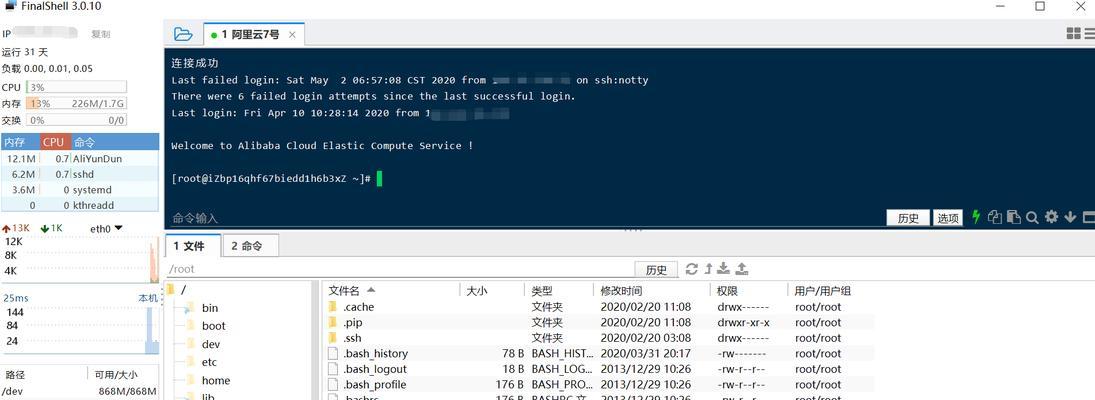Sort processes by CPU header
Image resolution: width=1095 pixels, height=400 pixels.
point(56,142)
